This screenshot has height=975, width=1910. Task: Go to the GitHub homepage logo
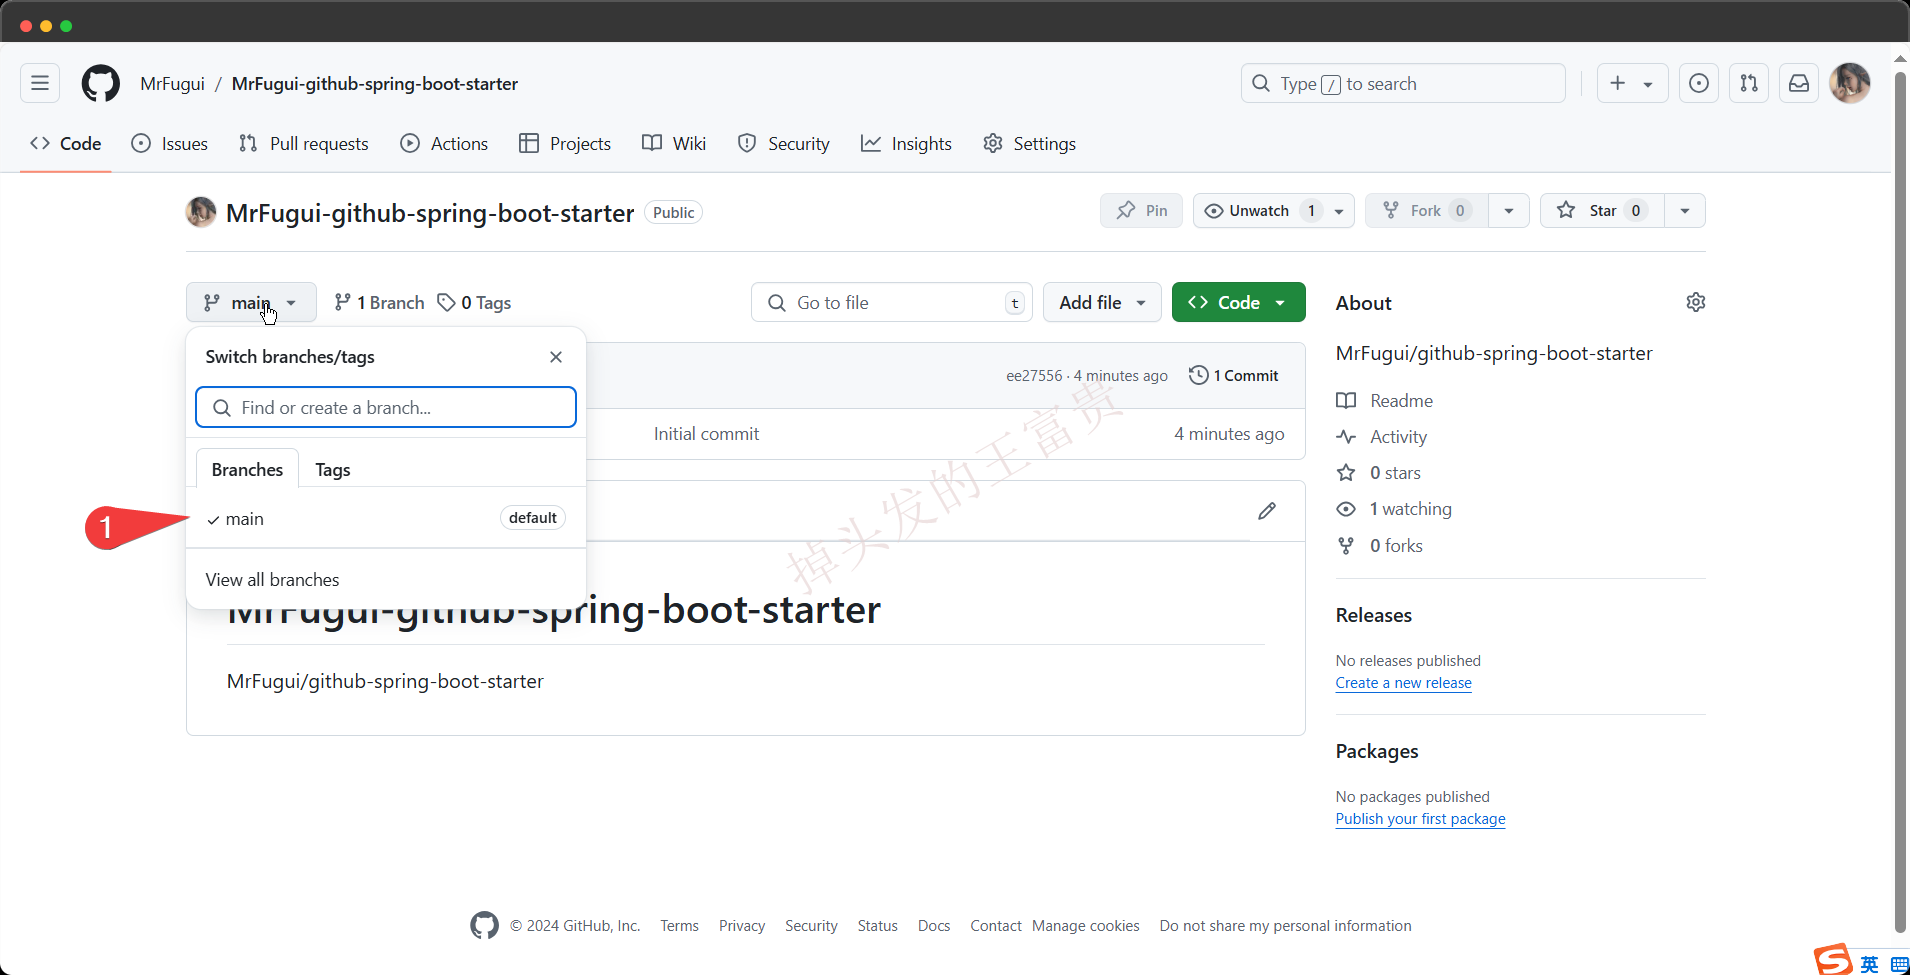click(x=101, y=83)
